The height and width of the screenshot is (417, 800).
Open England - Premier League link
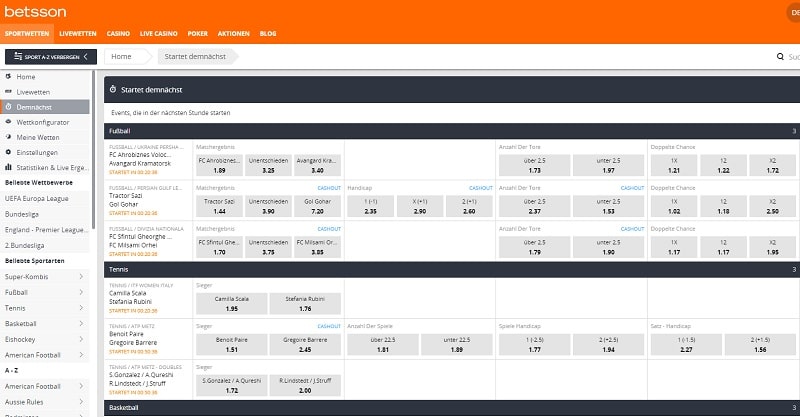[46, 230]
